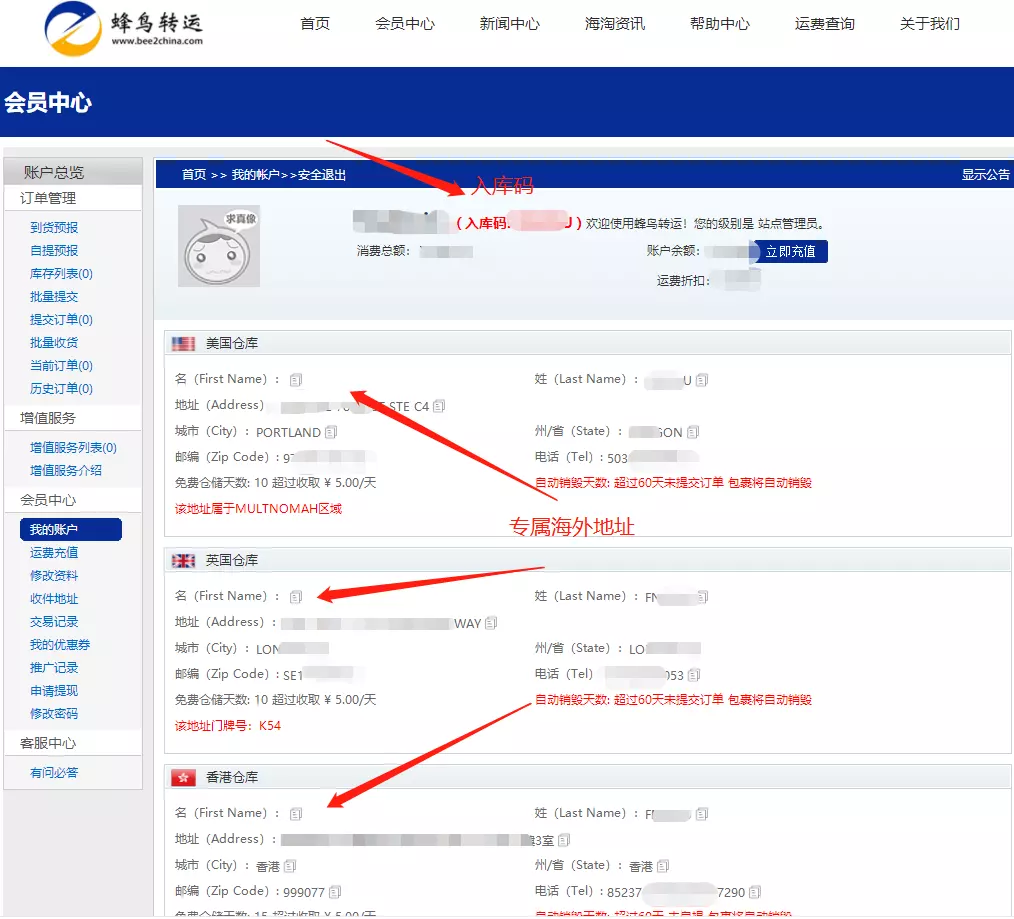This screenshot has width=1014, height=919.
Task: Open 交易记录 in sidebar
Action: click(x=54, y=622)
